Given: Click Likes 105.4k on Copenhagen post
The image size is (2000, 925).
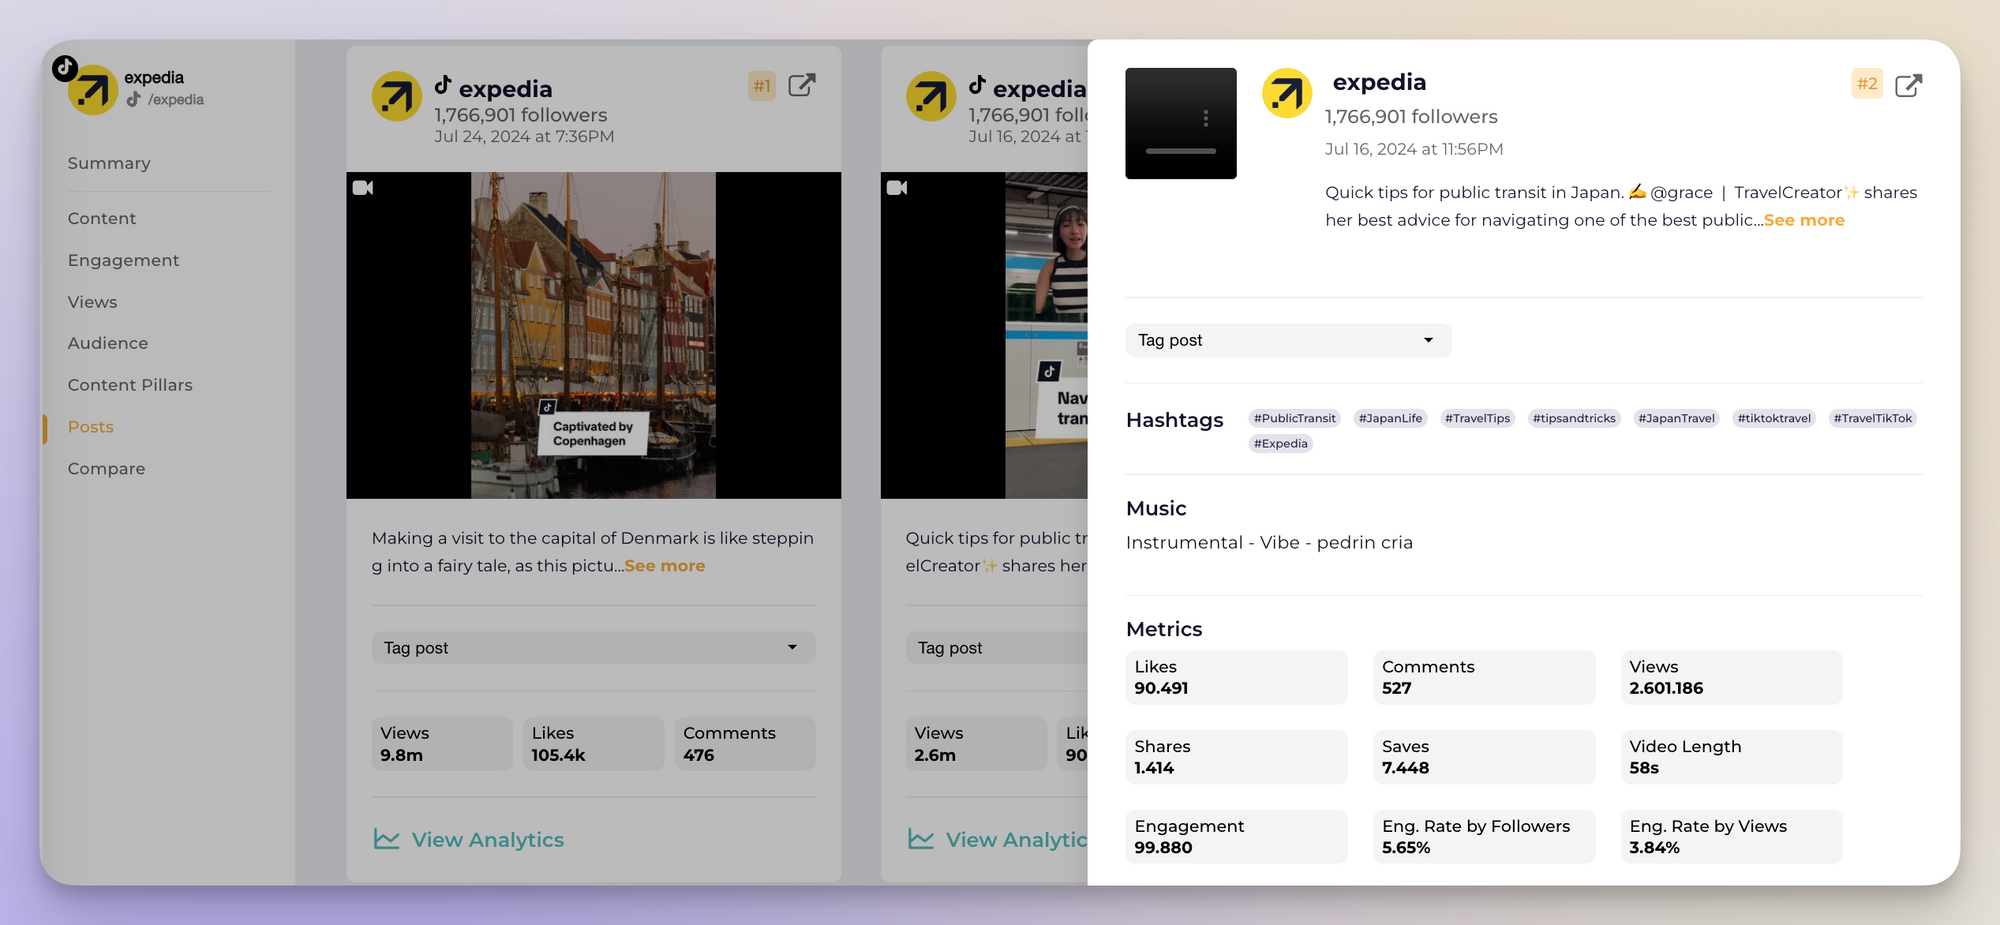Looking at the screenshot, I should click(x=593, y=744).
